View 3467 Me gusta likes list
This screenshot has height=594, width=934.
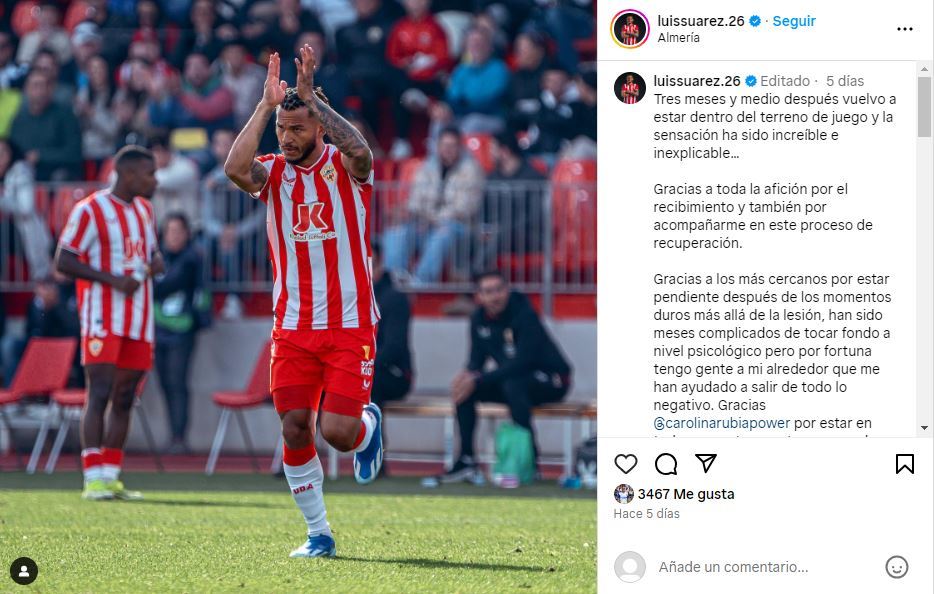click(x=686, y=494)
